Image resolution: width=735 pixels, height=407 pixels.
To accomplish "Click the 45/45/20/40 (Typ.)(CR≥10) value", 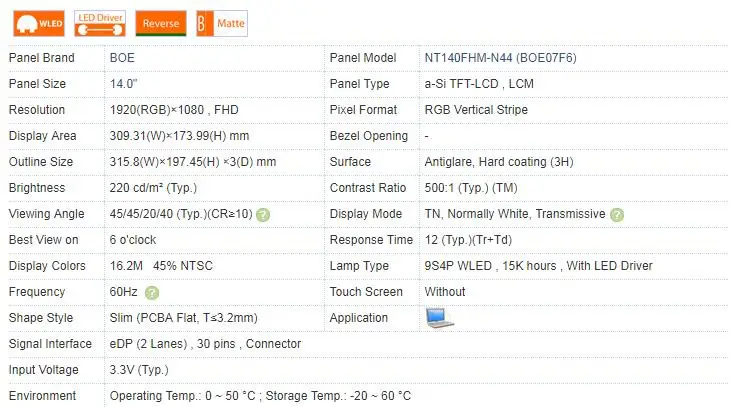I will click(x=181, y=214).
